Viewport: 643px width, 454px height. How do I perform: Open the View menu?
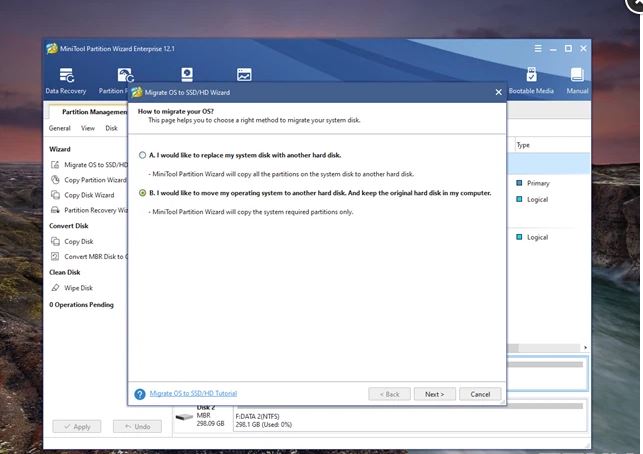point(88,128)
